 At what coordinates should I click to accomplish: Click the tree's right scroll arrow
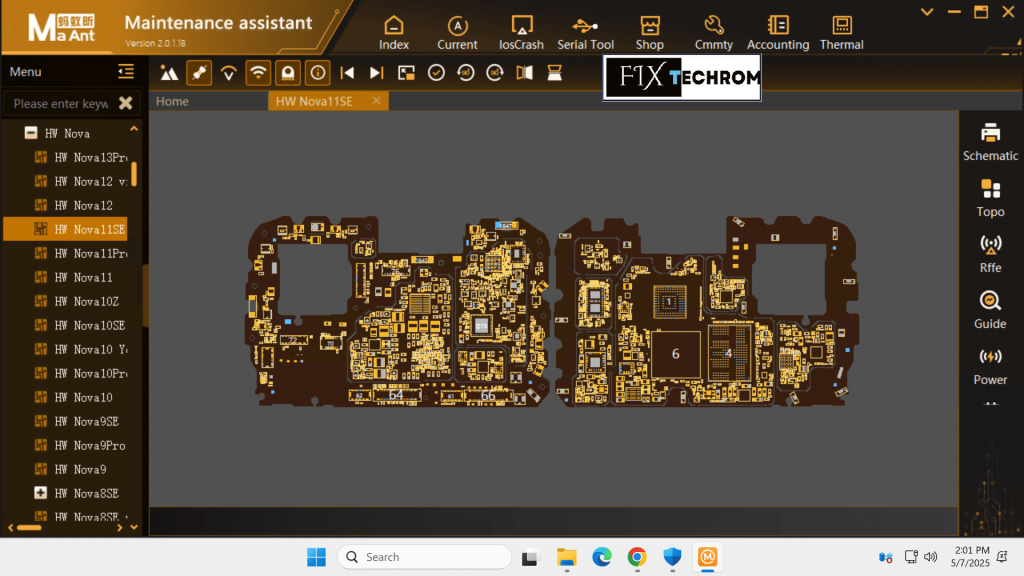pyautogui.click(x=120, y=528)
